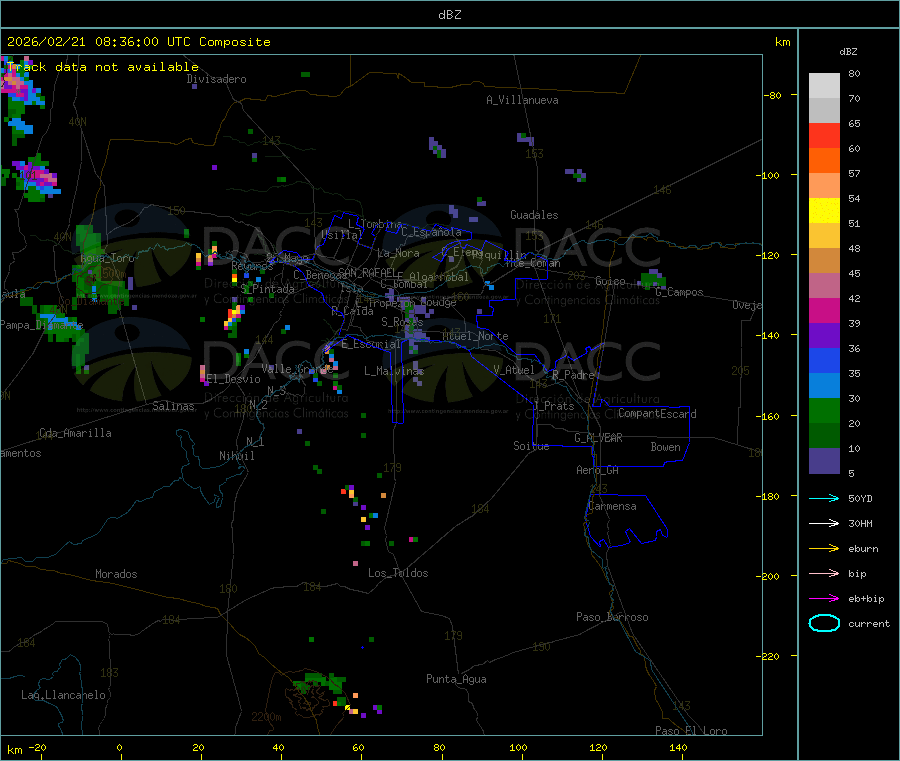Click the 'Morados' map label
The image size is (900, 761).
[116, 574]
